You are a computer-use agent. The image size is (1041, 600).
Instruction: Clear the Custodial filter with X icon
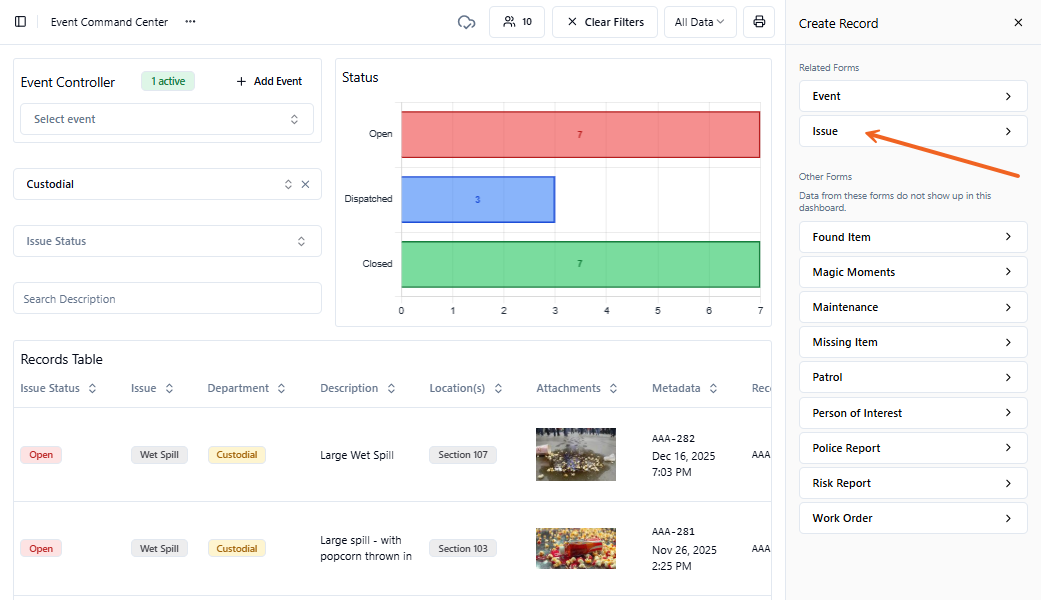click(306, 184)
